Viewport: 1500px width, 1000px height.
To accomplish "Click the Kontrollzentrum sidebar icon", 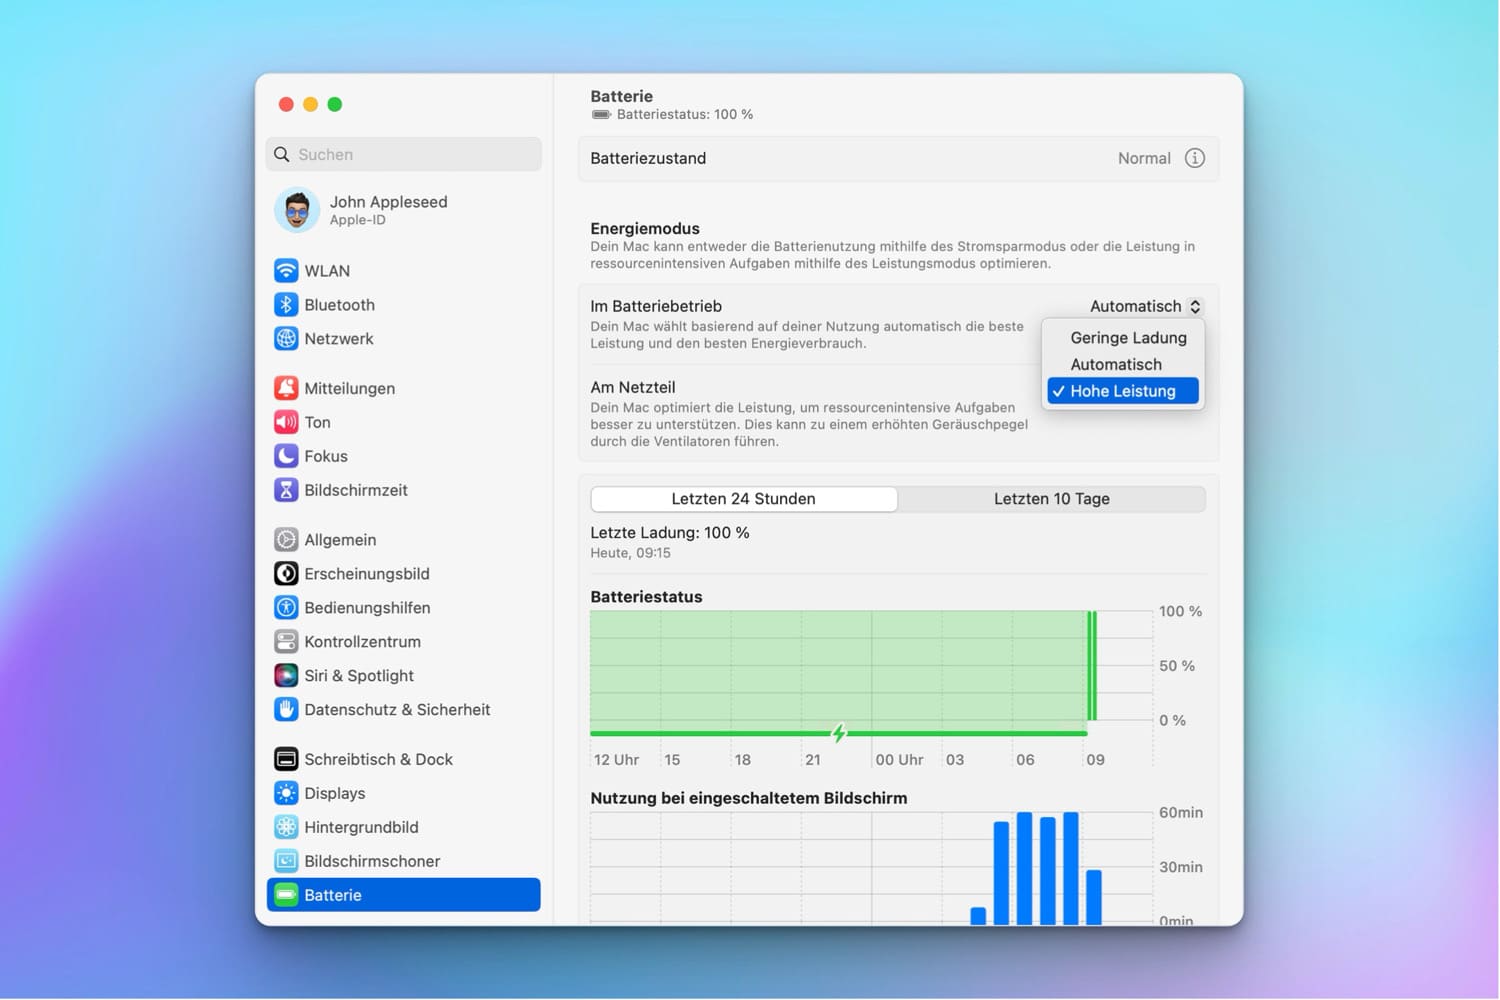I will point(286,642).
